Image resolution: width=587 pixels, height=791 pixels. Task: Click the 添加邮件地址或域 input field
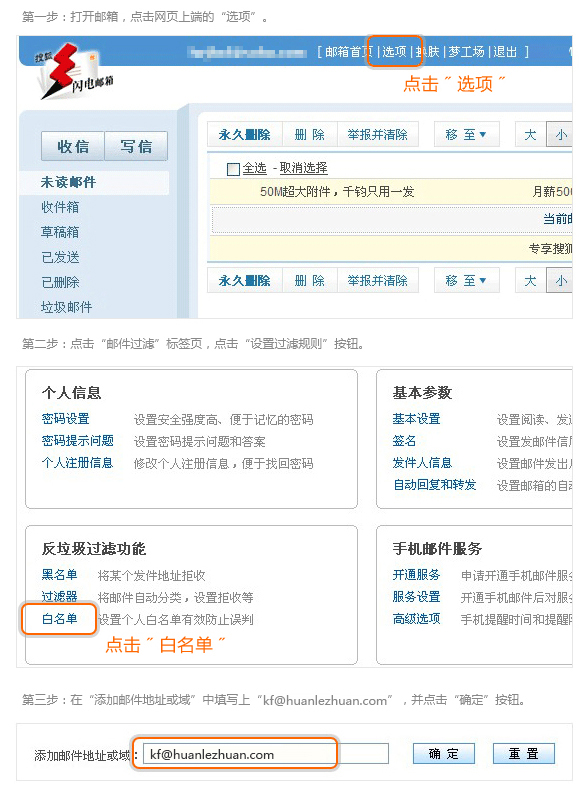pos(266,754)
